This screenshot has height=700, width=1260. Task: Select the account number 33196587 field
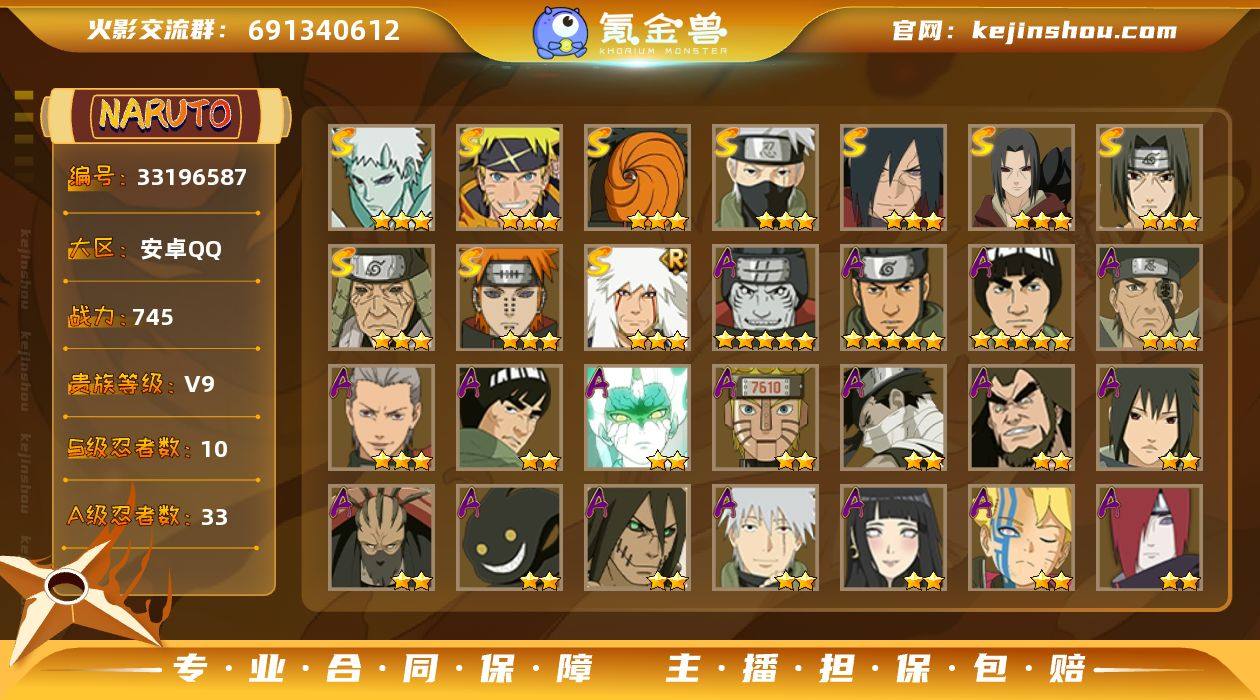159,177
